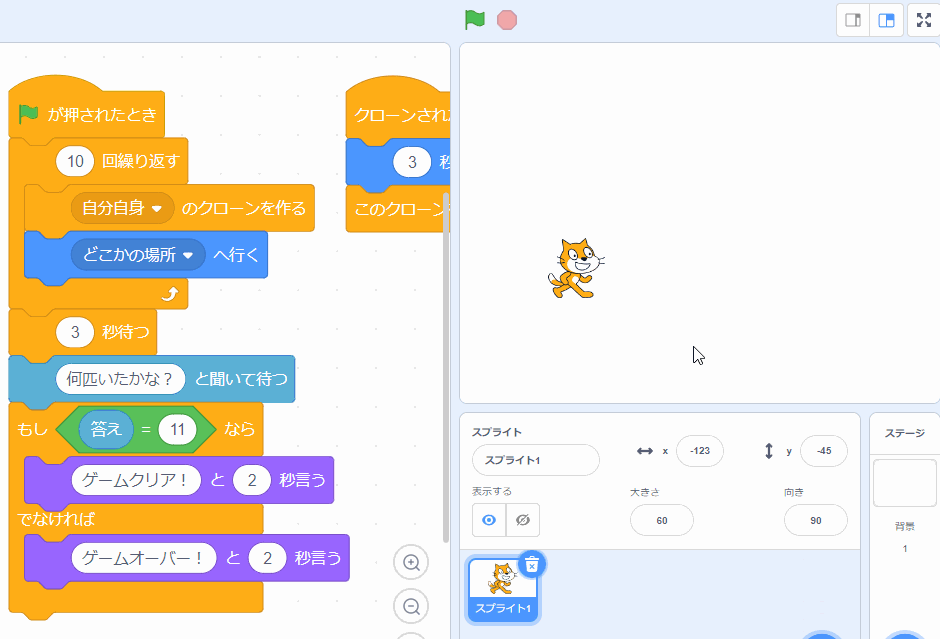The height and width of the screenshot is (639, 940).
Task: Click the red stop sign
Action: tap(508, 19)
